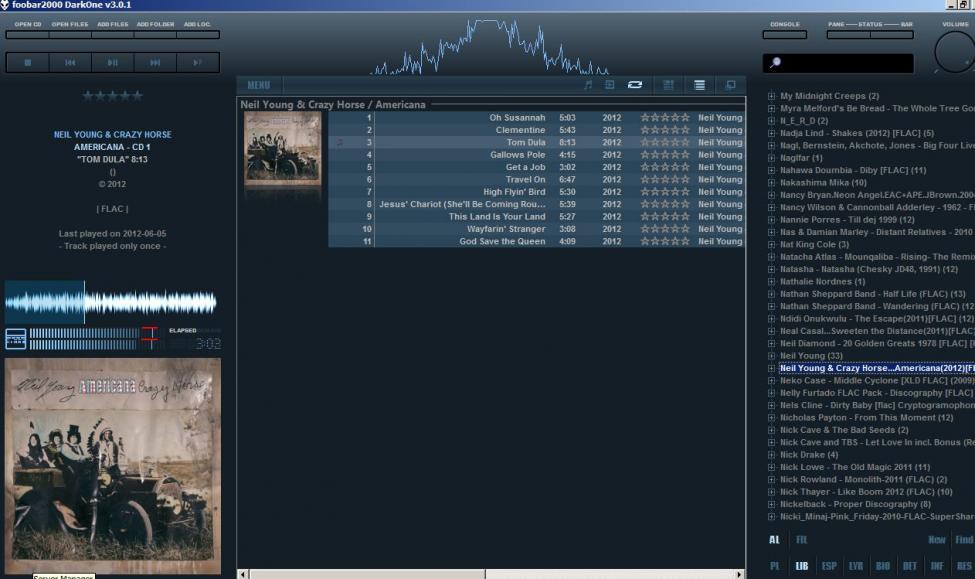Toggle the Pane status switch

click(848, 35)
